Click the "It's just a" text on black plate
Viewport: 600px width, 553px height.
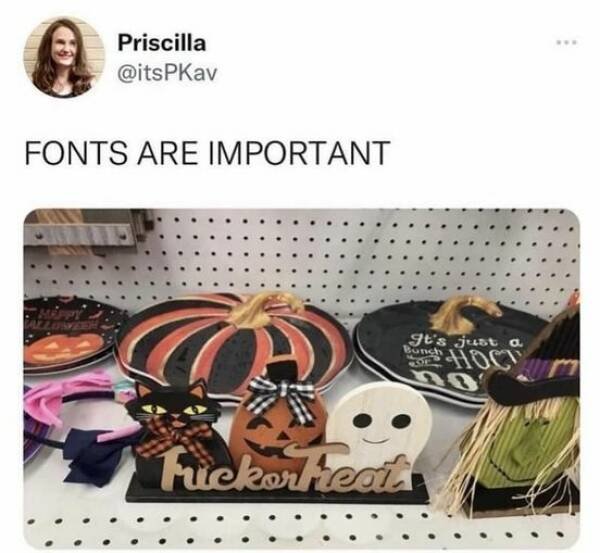coord(465,342)
